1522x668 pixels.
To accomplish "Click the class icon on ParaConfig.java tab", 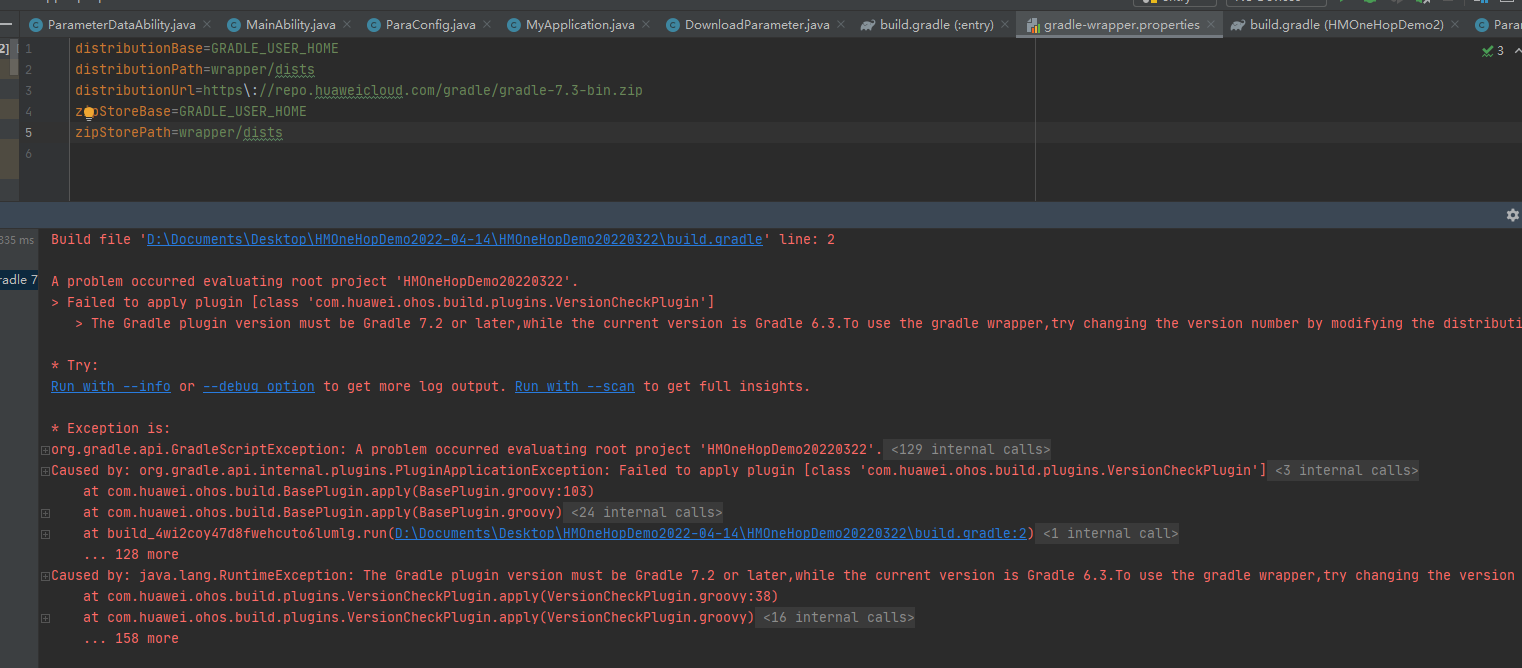I will 374,25.
